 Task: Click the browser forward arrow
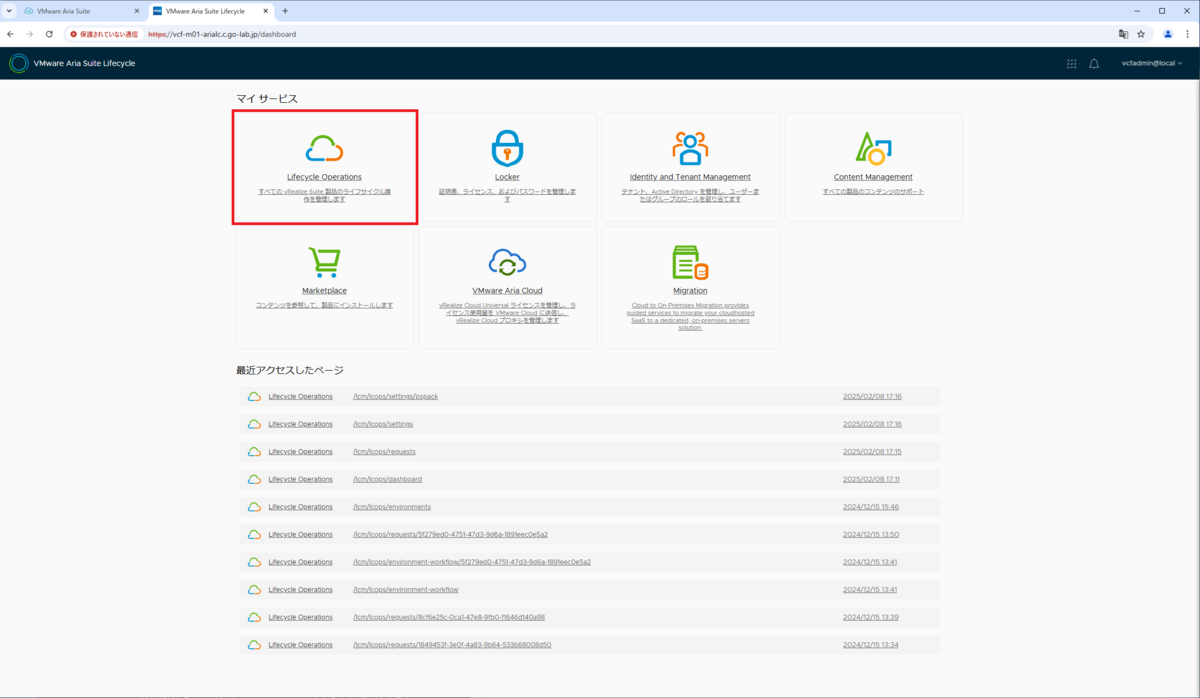(30, 34)
